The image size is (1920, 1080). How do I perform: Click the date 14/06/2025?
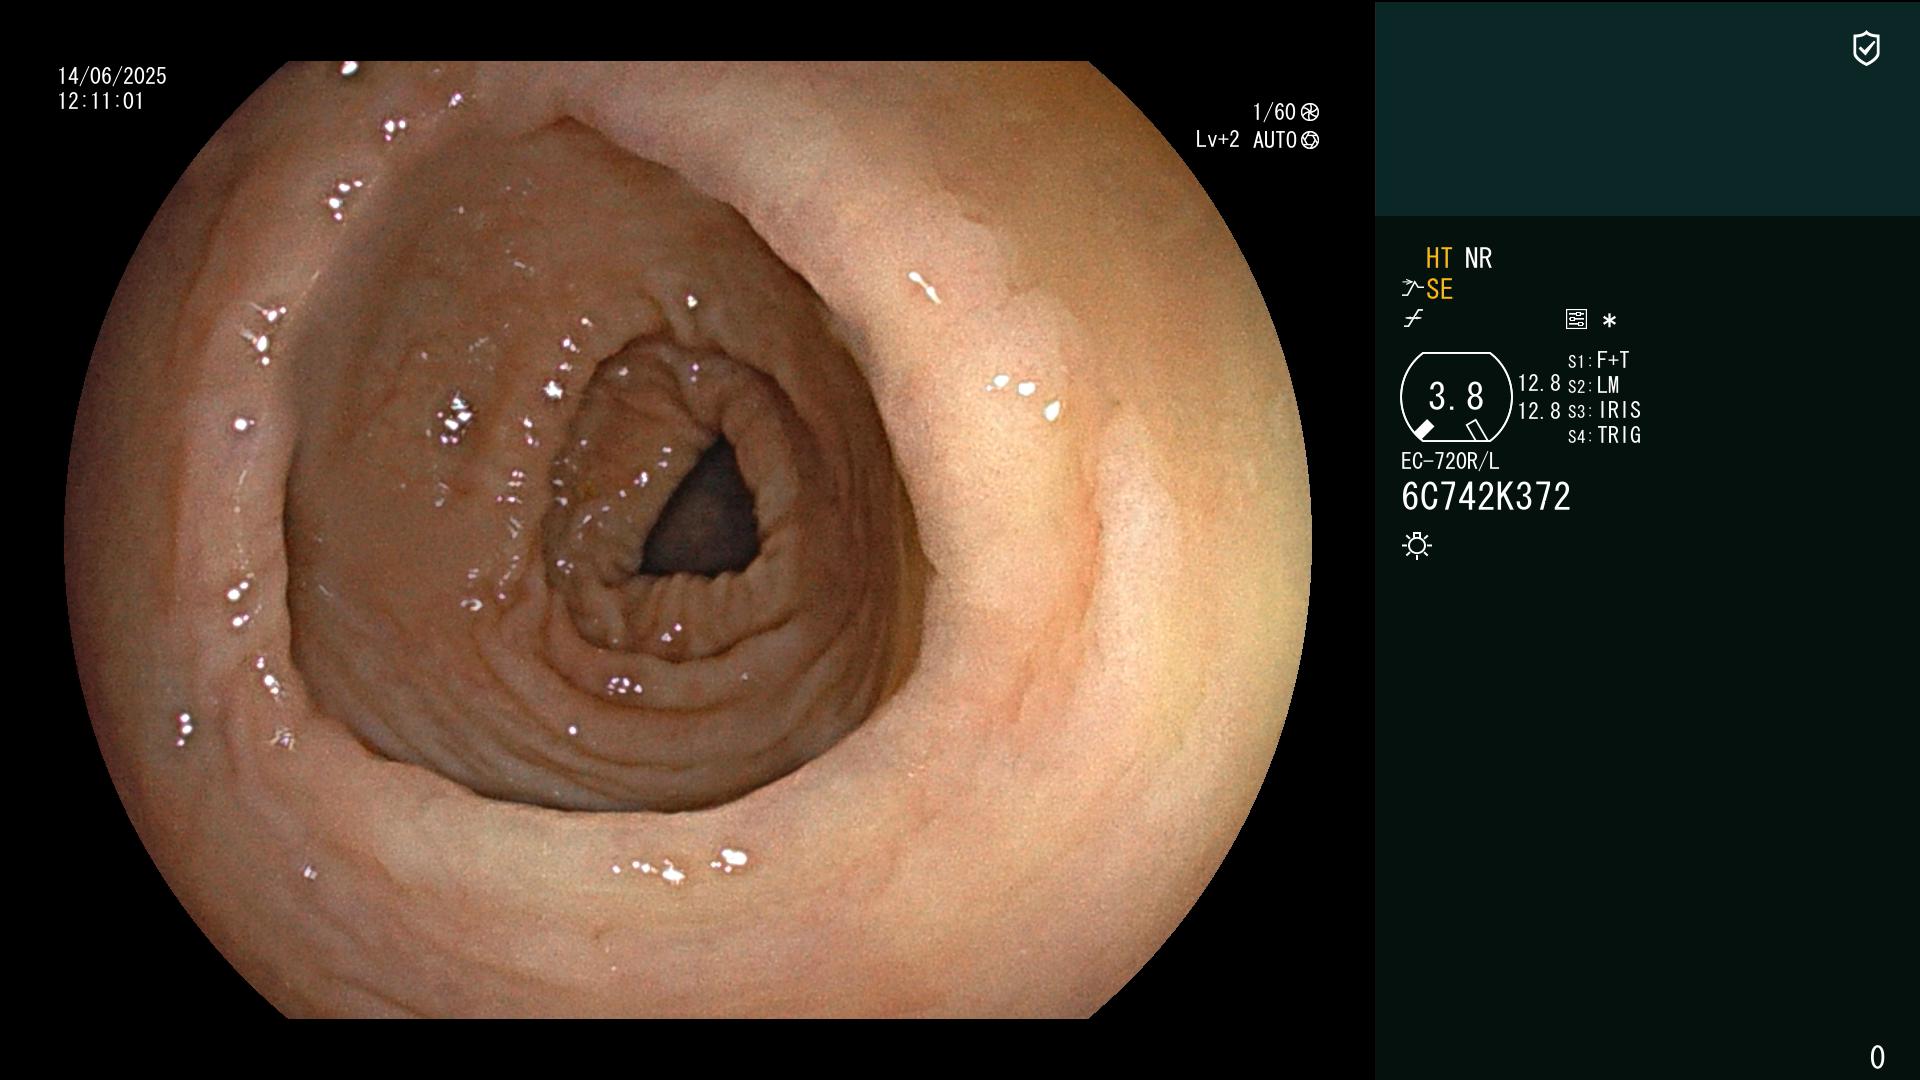112,76
